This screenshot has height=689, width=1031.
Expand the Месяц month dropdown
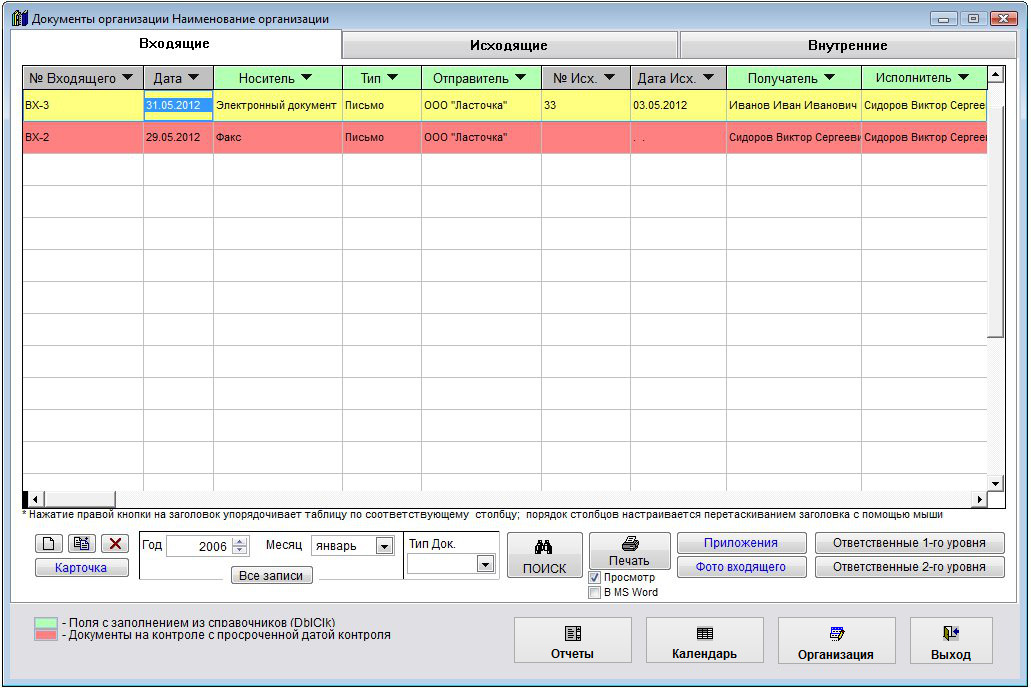[x=384, y=546]
